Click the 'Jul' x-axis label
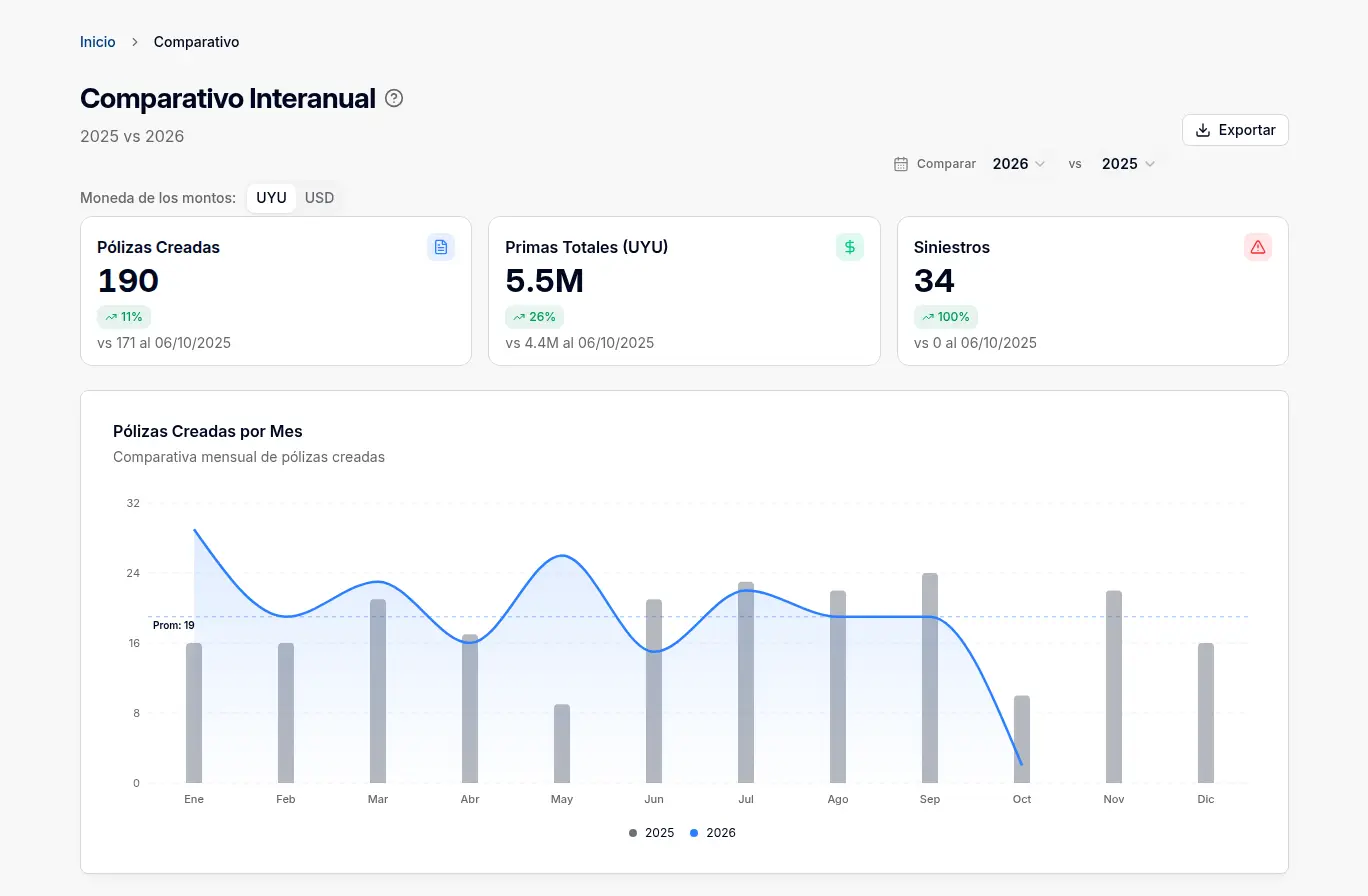 (746, 800)
